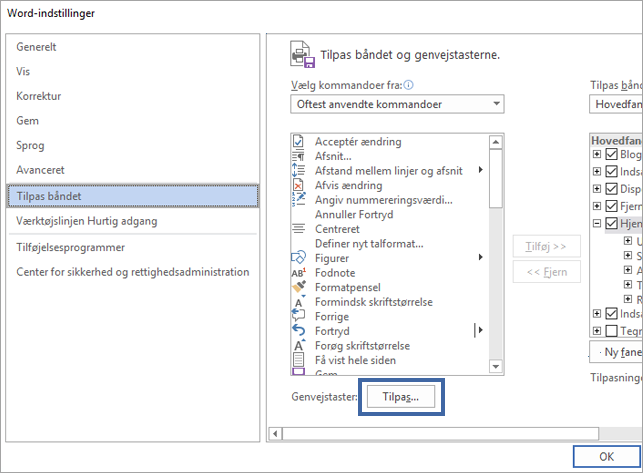The width and height of the screenshot is (643, 473).
Task: Click the Tilpas... keyboard shortcuts button
Action: (401, 397)
